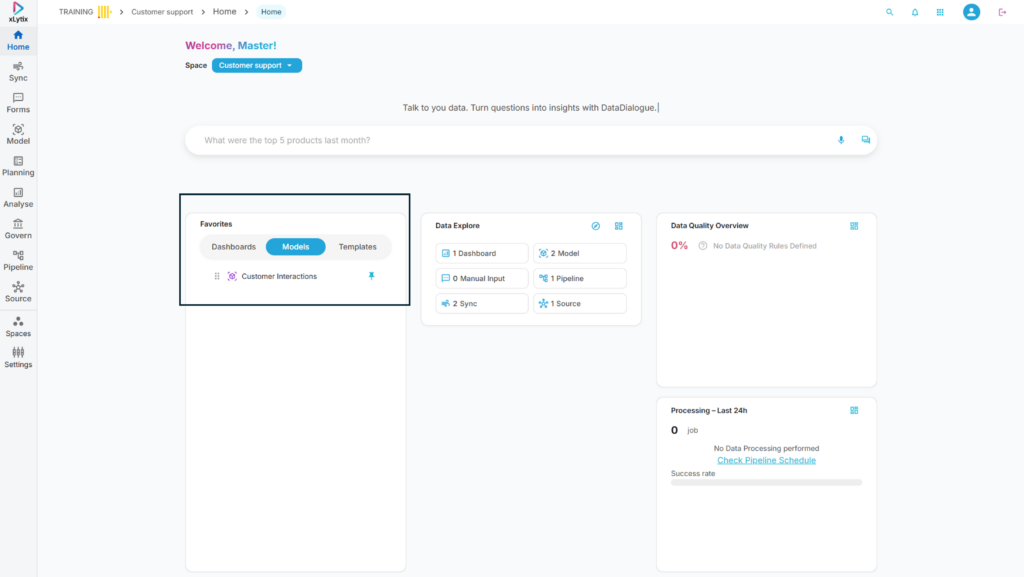Go to Model in the sidebar
The image size is (1024, 577).
(18, 134)
